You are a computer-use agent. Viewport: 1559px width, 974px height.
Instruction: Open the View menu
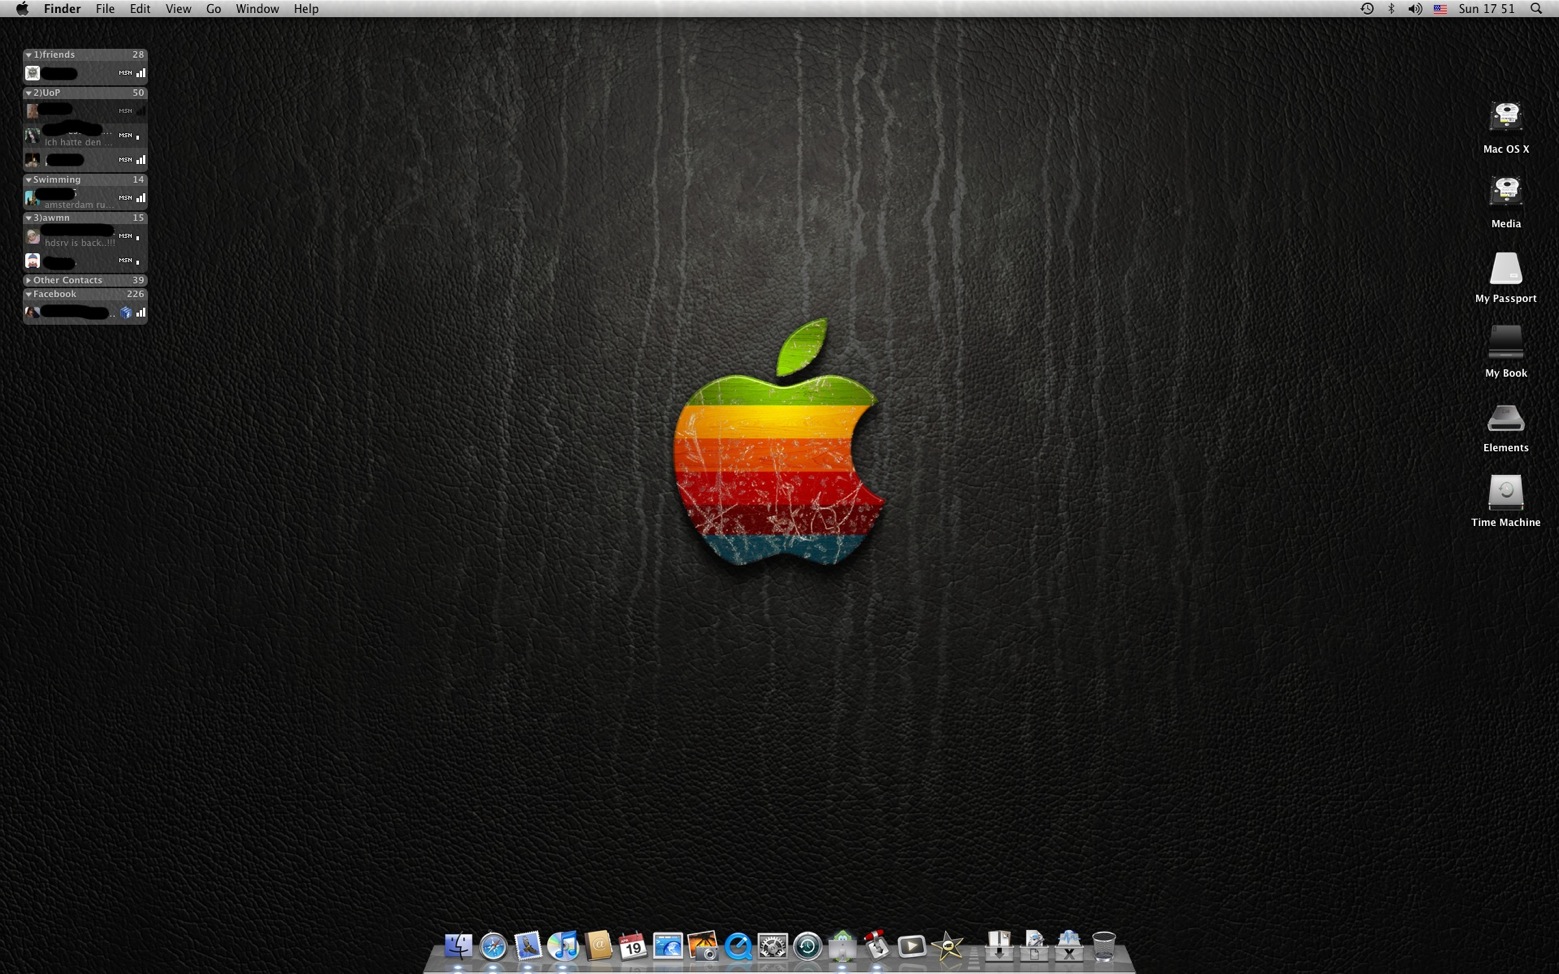(x=178, y=9)
